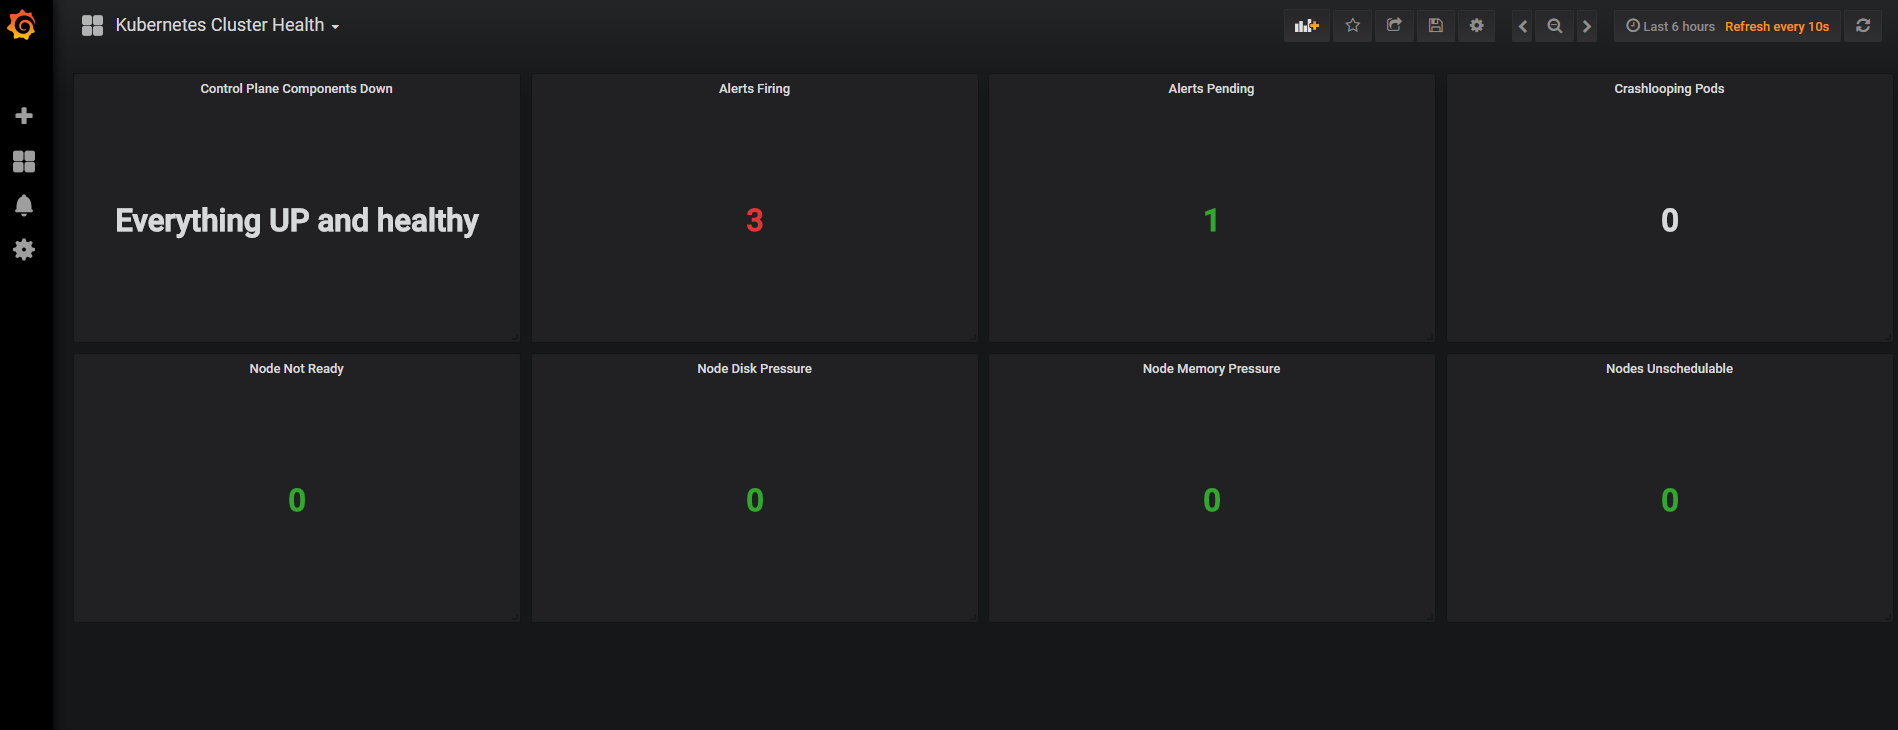Zoom out time range with magnifier icon

click(1555, 26)
